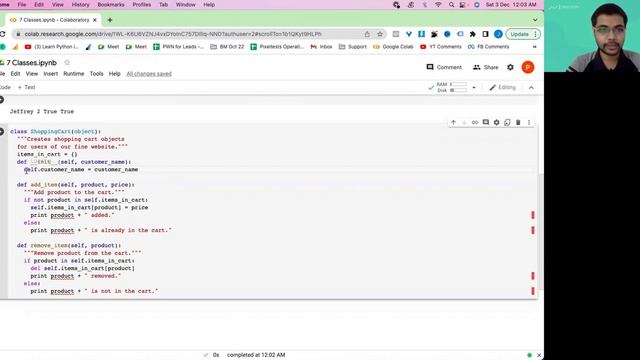Open the Colab Edit menu
This screenshot has height=360, width=640.
15,74
